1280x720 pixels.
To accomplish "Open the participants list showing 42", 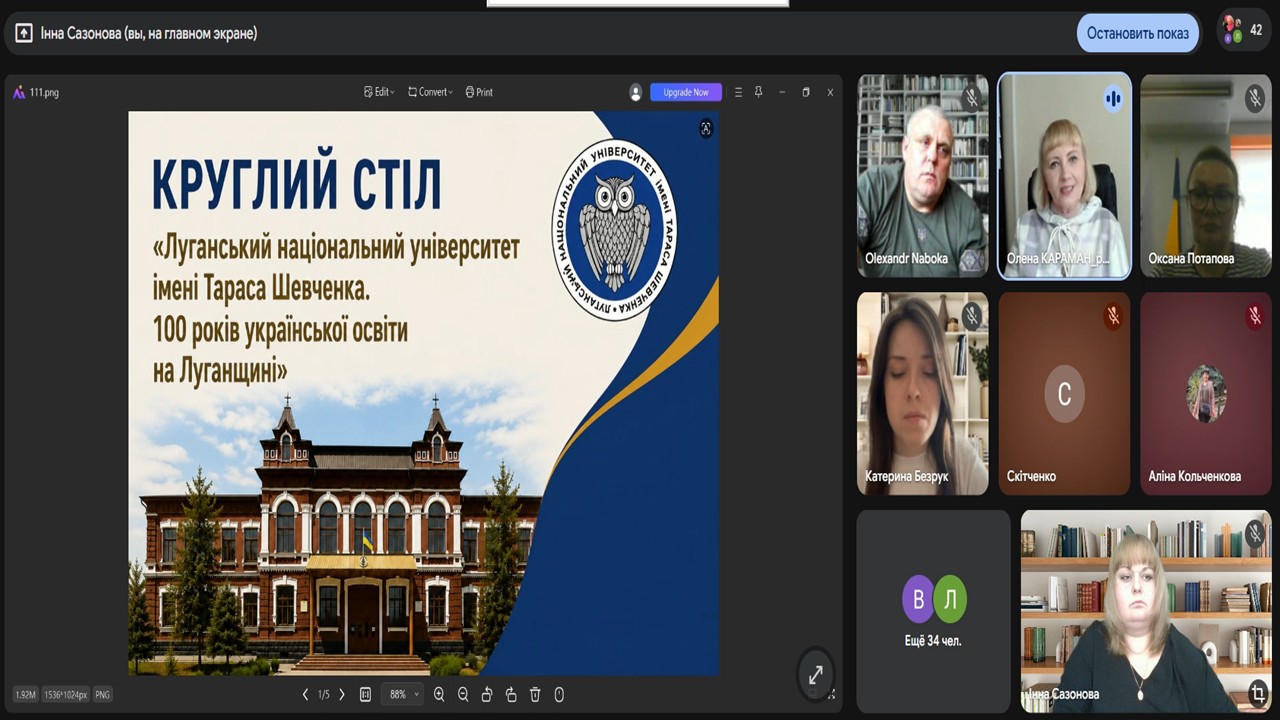I will pos(1243,30).
